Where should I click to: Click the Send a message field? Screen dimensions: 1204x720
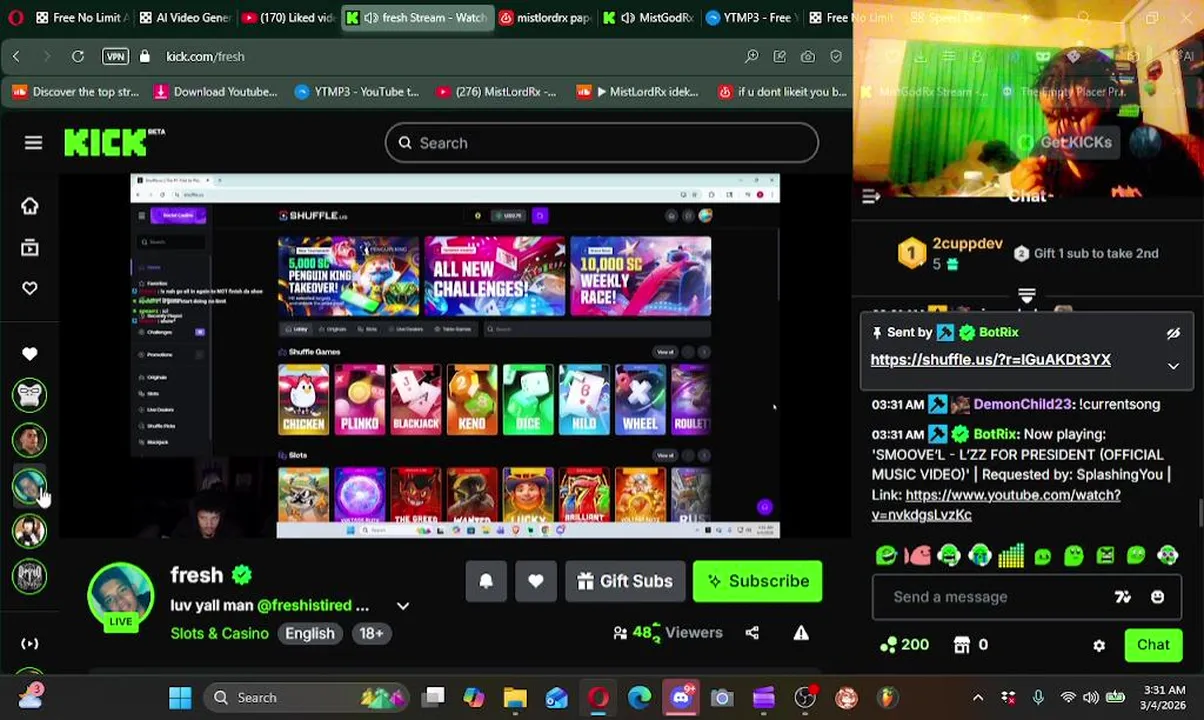1000,597
